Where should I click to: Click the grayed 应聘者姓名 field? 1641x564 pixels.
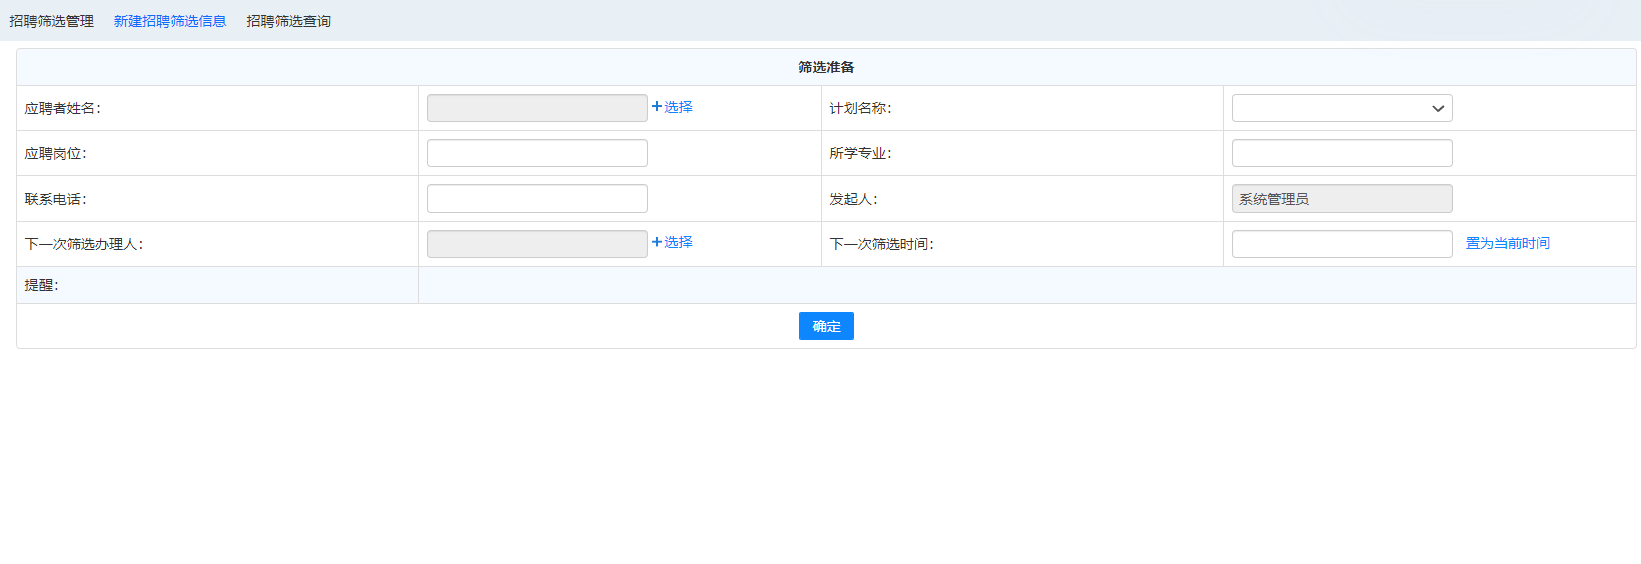click(537, 108)
